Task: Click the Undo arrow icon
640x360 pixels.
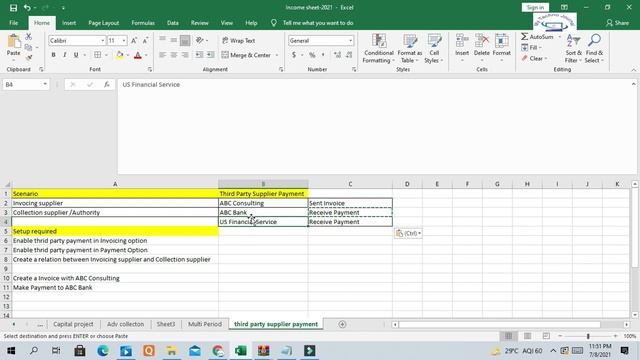Action: click(27, 7)
